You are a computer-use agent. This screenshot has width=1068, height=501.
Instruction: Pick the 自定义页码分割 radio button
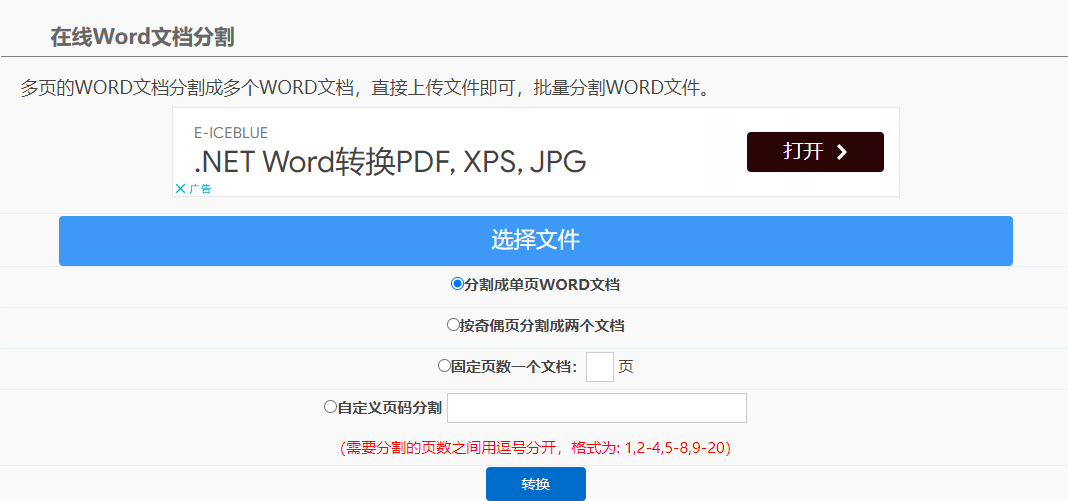(330, 407)
